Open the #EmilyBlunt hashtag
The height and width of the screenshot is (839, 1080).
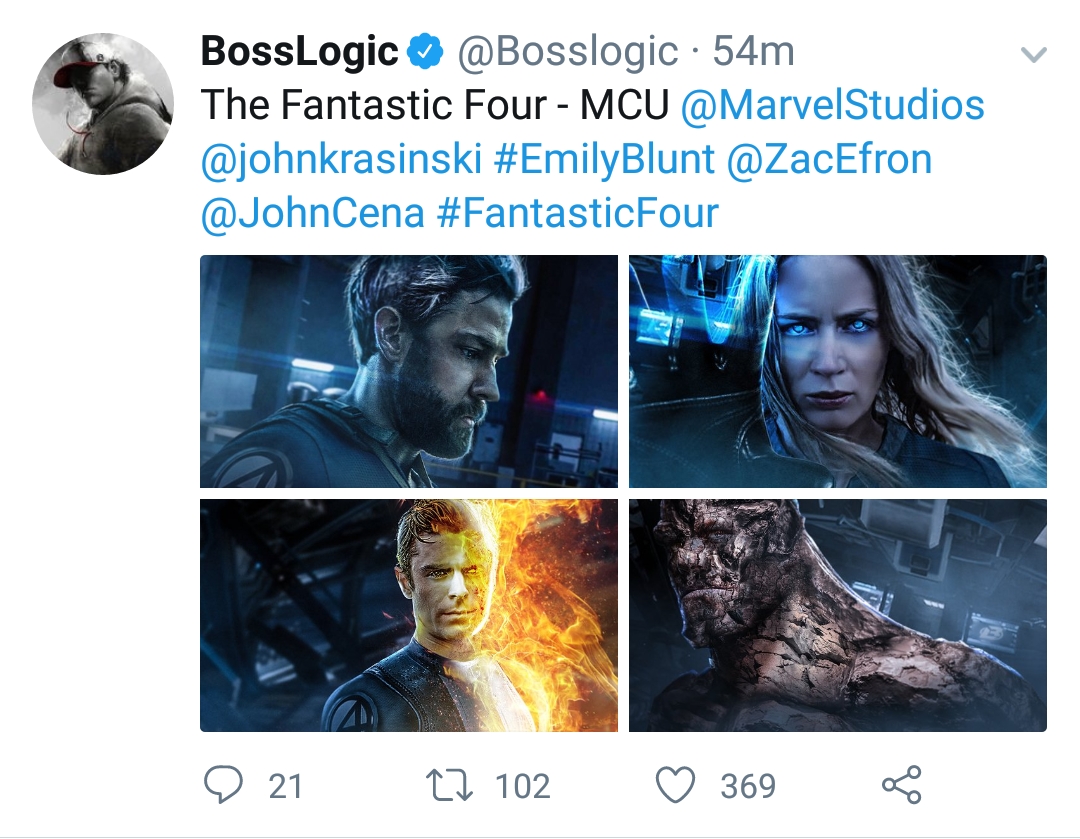click(603, 160)
